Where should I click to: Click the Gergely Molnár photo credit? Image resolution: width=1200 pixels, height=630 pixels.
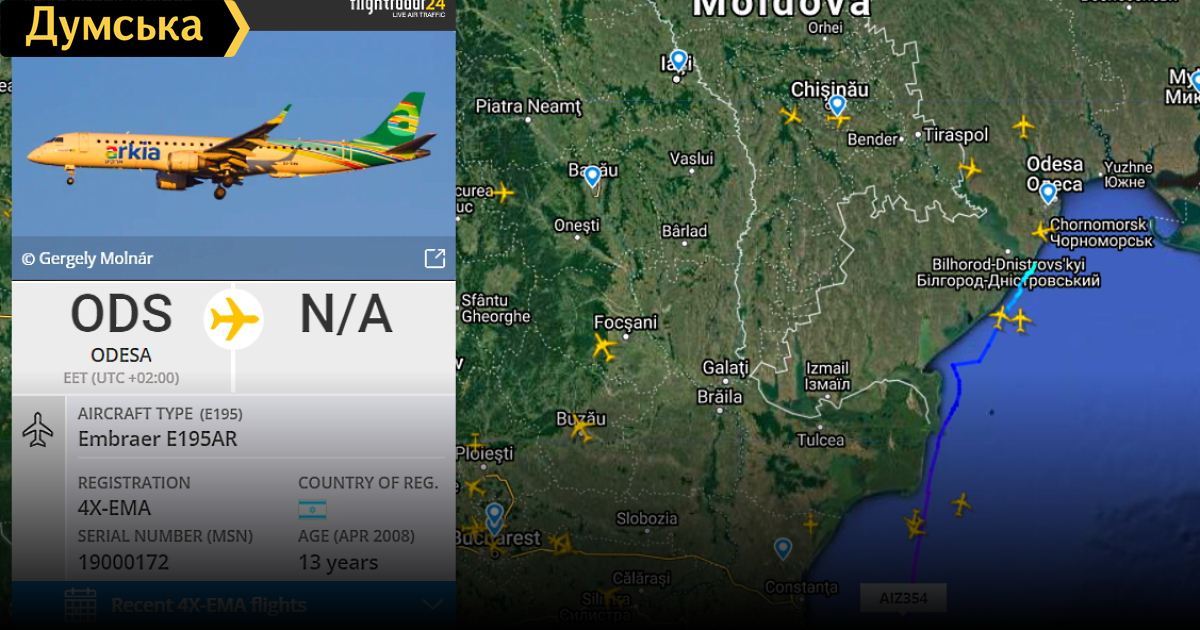[x=88, y=259]
